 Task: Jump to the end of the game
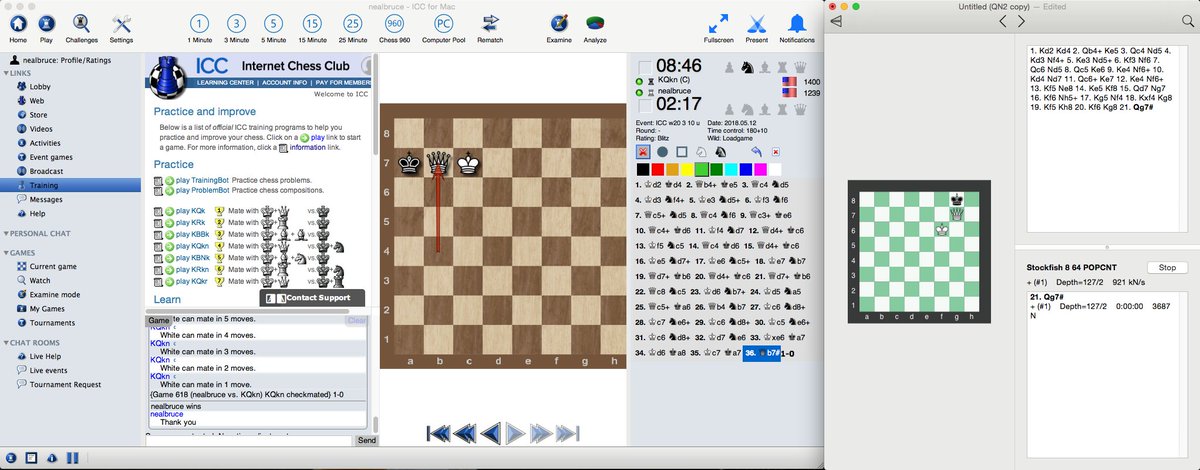[569, 433]
